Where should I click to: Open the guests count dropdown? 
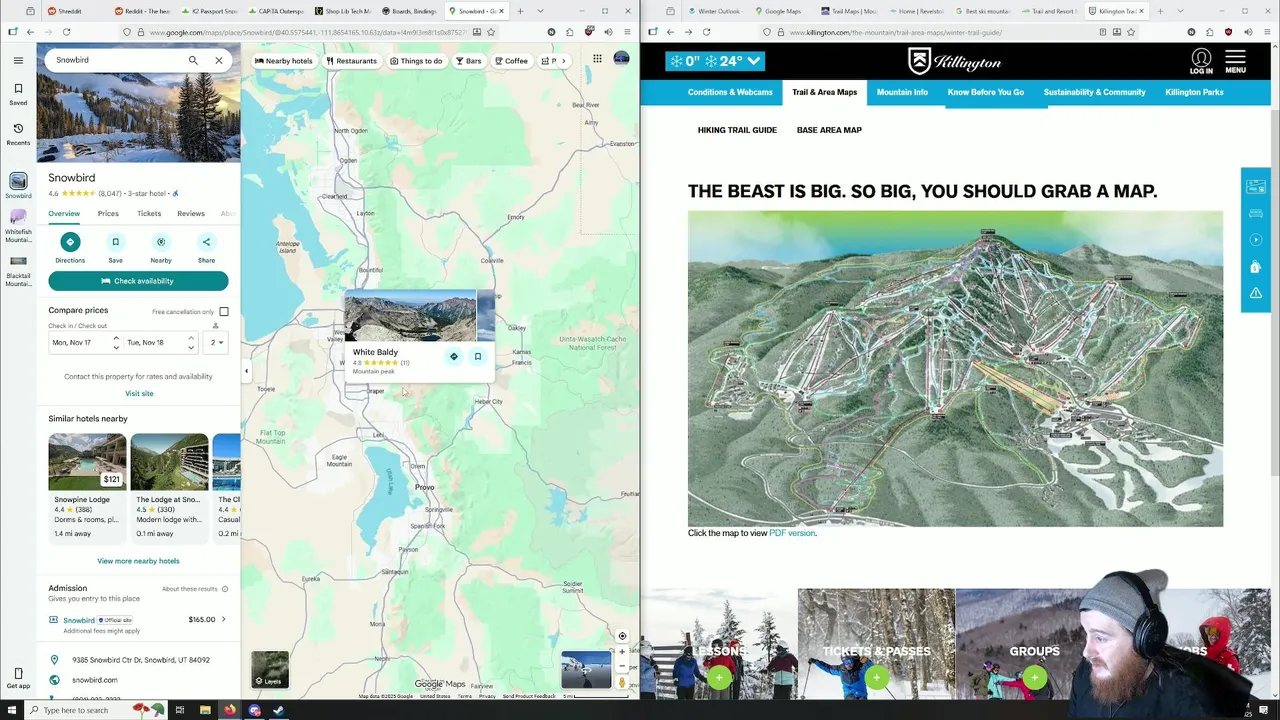216,342
